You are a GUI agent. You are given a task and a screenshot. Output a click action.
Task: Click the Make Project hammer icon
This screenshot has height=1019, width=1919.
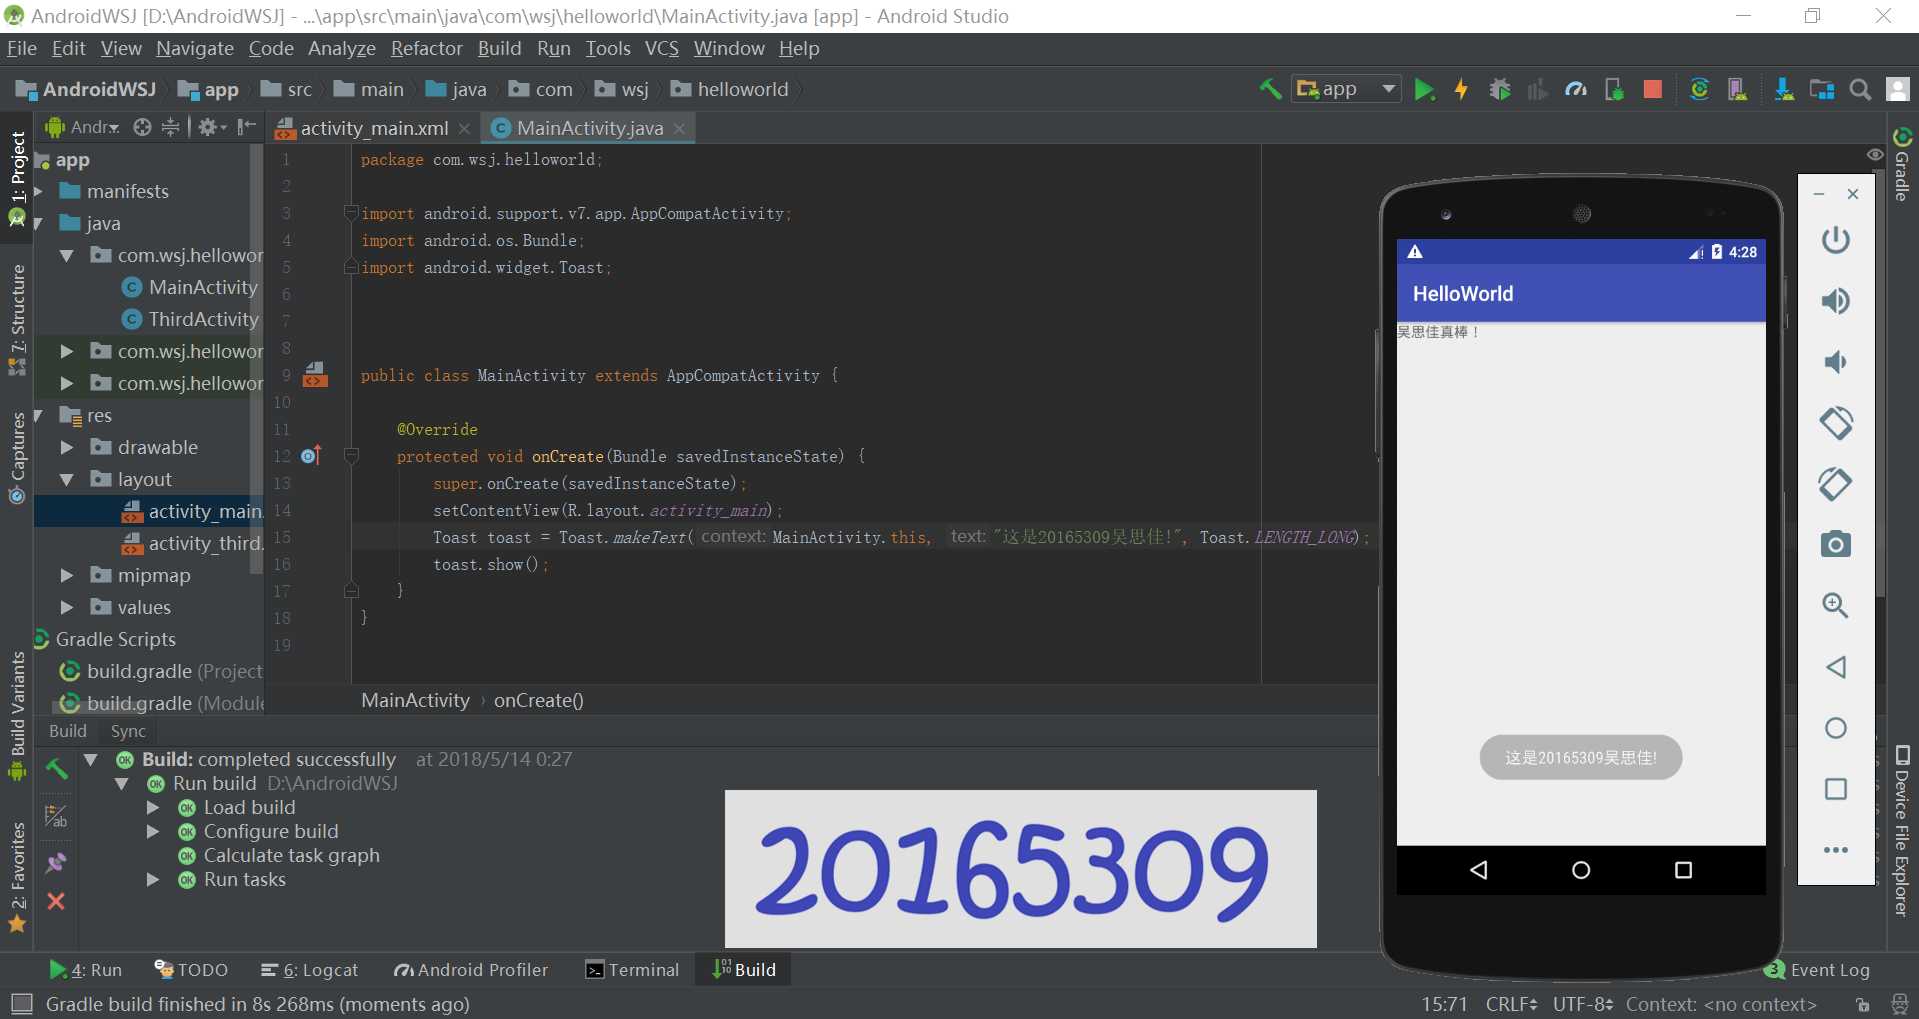click(x=1270, y=90)
